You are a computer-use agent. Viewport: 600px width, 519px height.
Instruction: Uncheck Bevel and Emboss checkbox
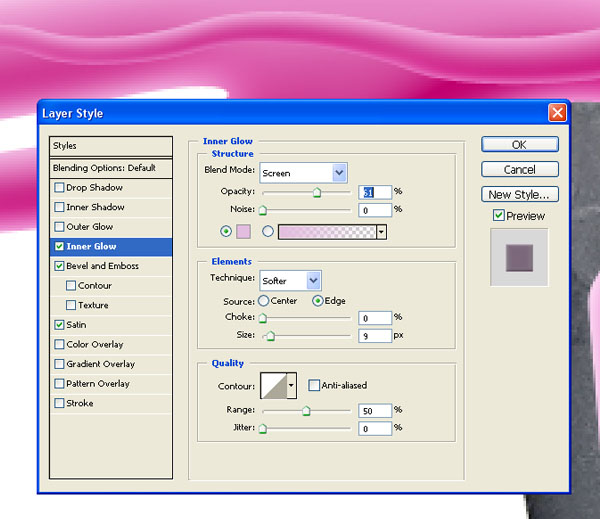(59, 266)
